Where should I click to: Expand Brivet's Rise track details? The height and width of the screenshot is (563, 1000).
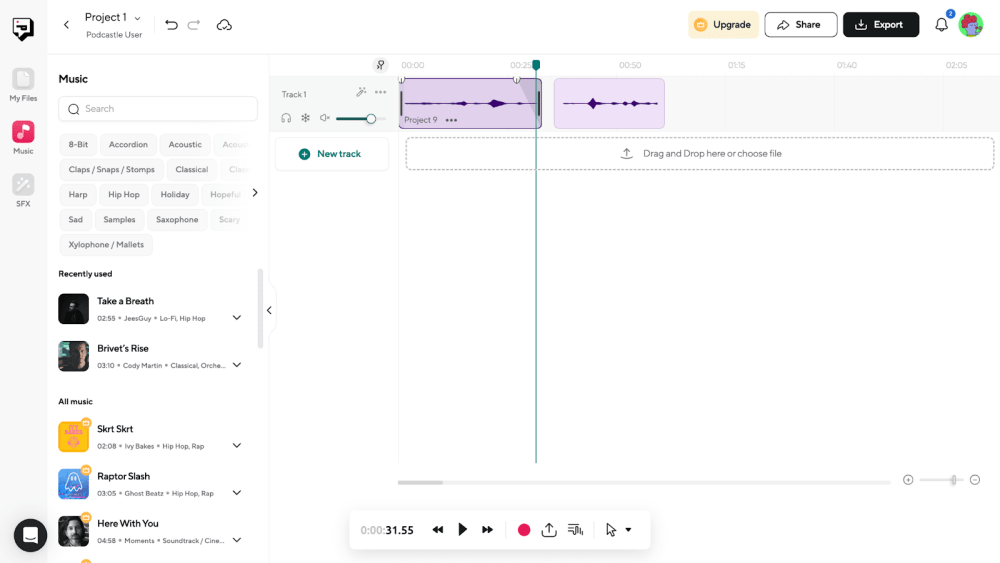[237, 365]
